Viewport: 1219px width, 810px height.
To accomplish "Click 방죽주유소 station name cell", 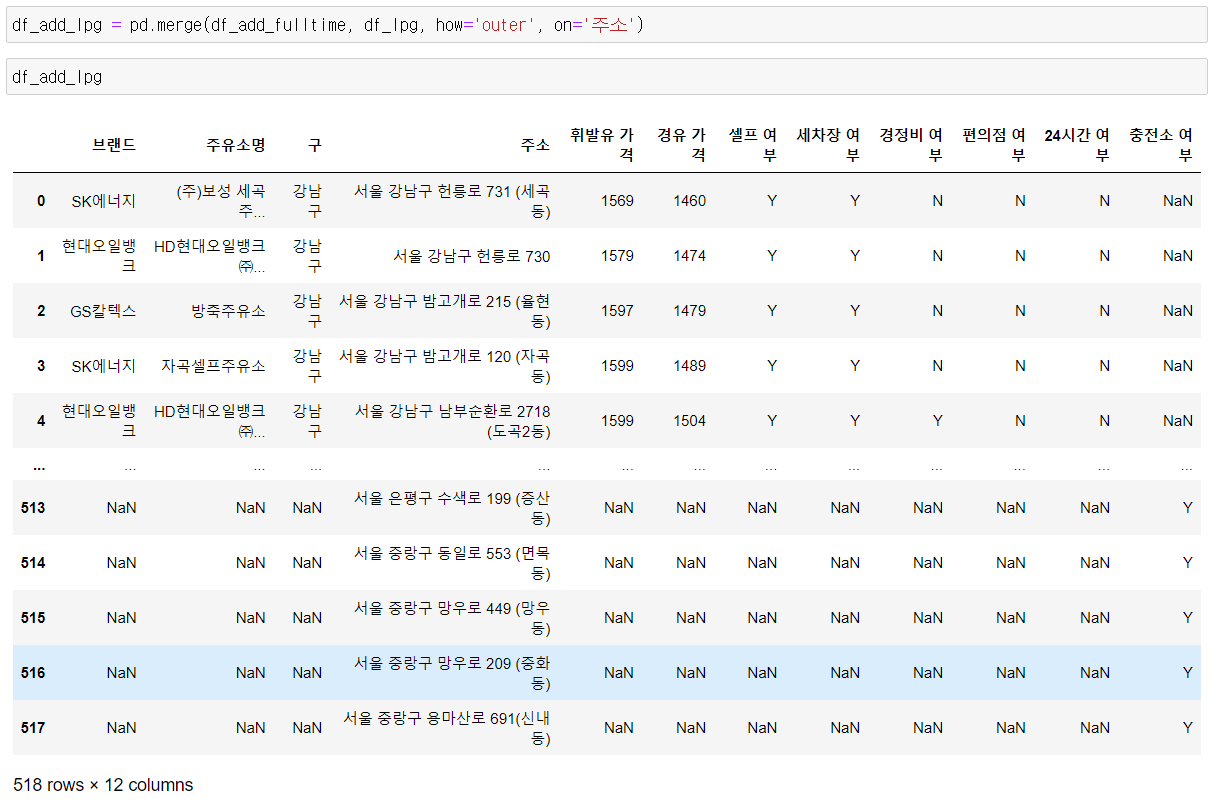I will pos(228,311).
